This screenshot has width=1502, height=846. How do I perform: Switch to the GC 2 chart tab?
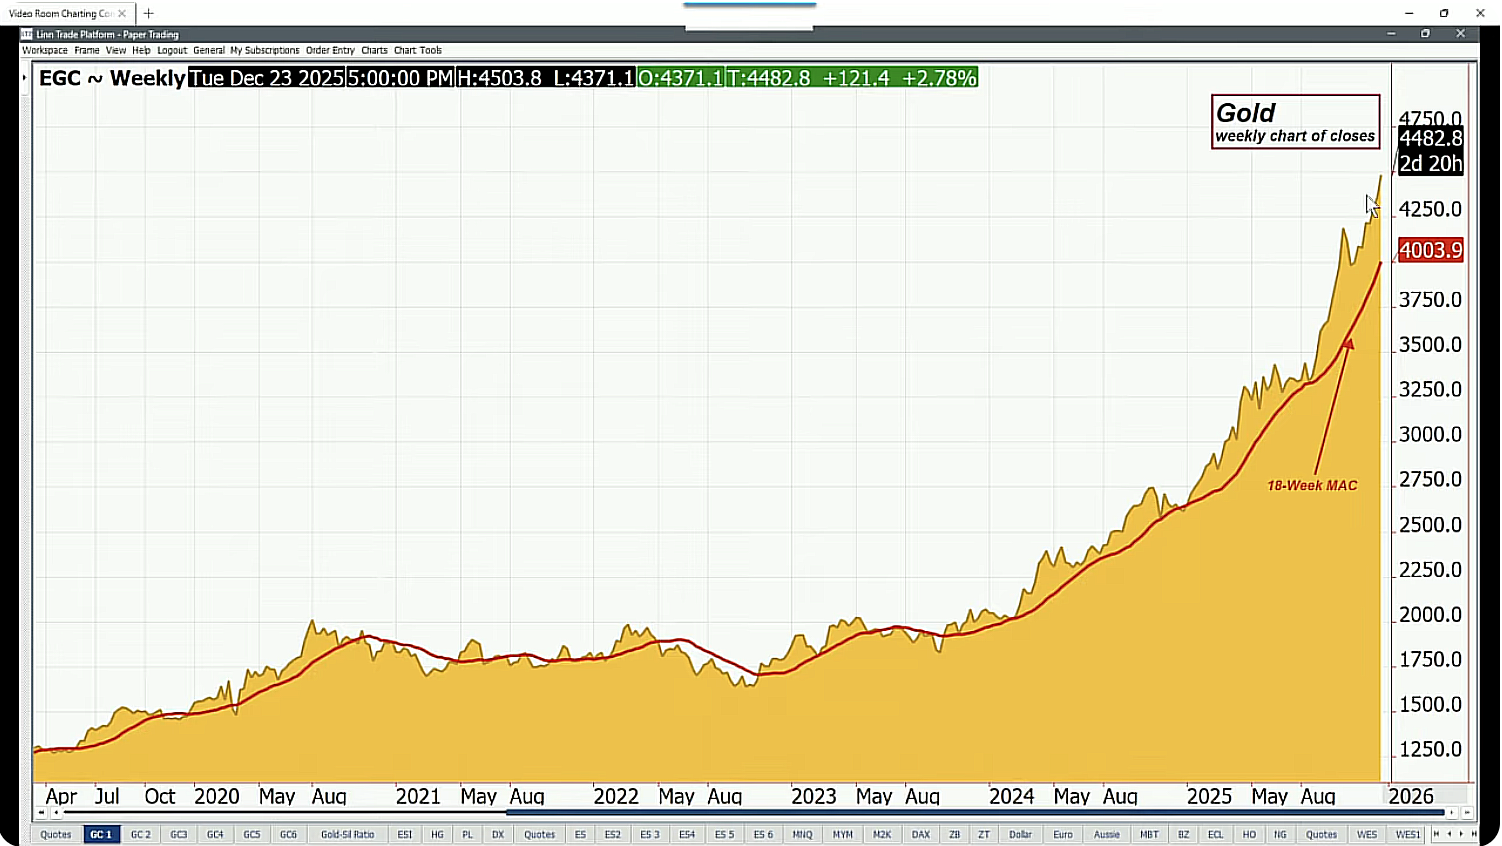141,834
